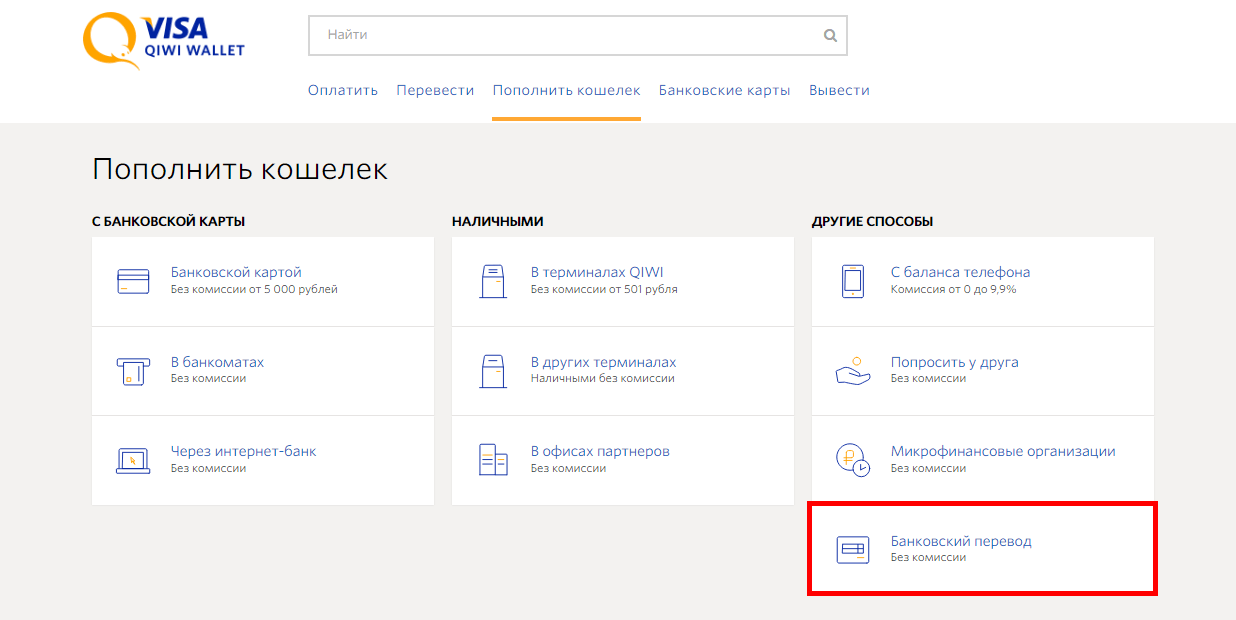Open the Микрофинансовые организации link
This screenshot has height=620, width=1236.
[x=1002, y=451]
